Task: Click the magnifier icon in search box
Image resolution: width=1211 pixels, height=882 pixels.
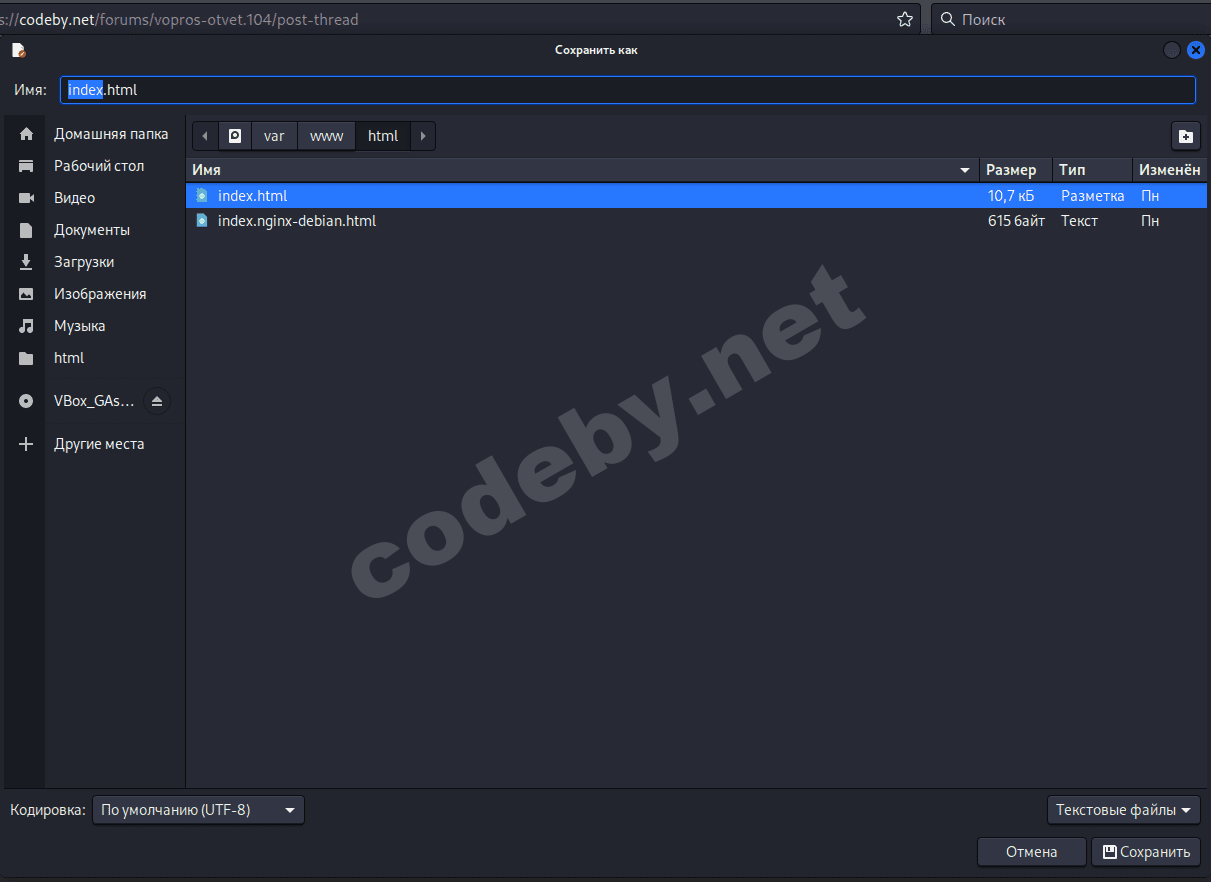Action: pos(947,19)
